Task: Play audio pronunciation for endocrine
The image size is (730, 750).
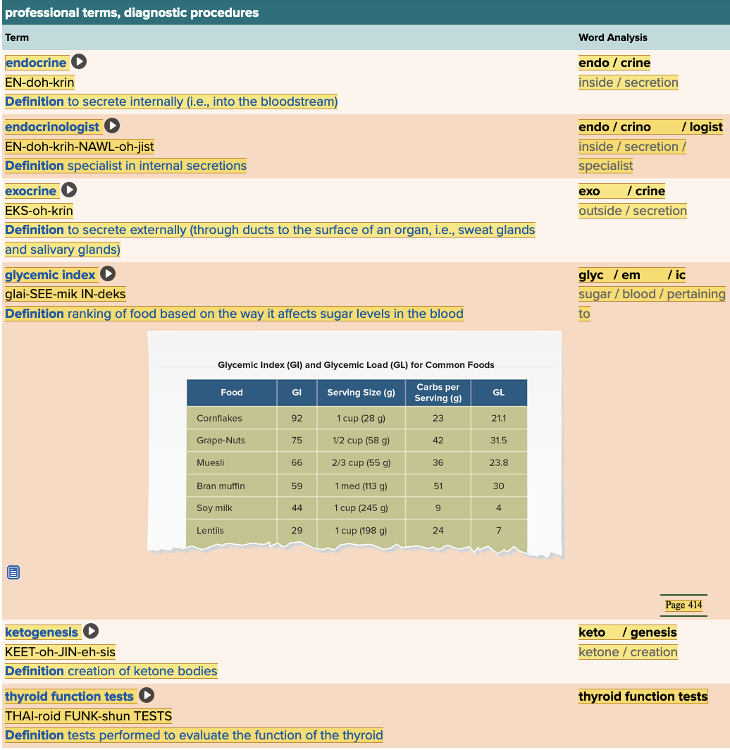Action: click(79, 62)
